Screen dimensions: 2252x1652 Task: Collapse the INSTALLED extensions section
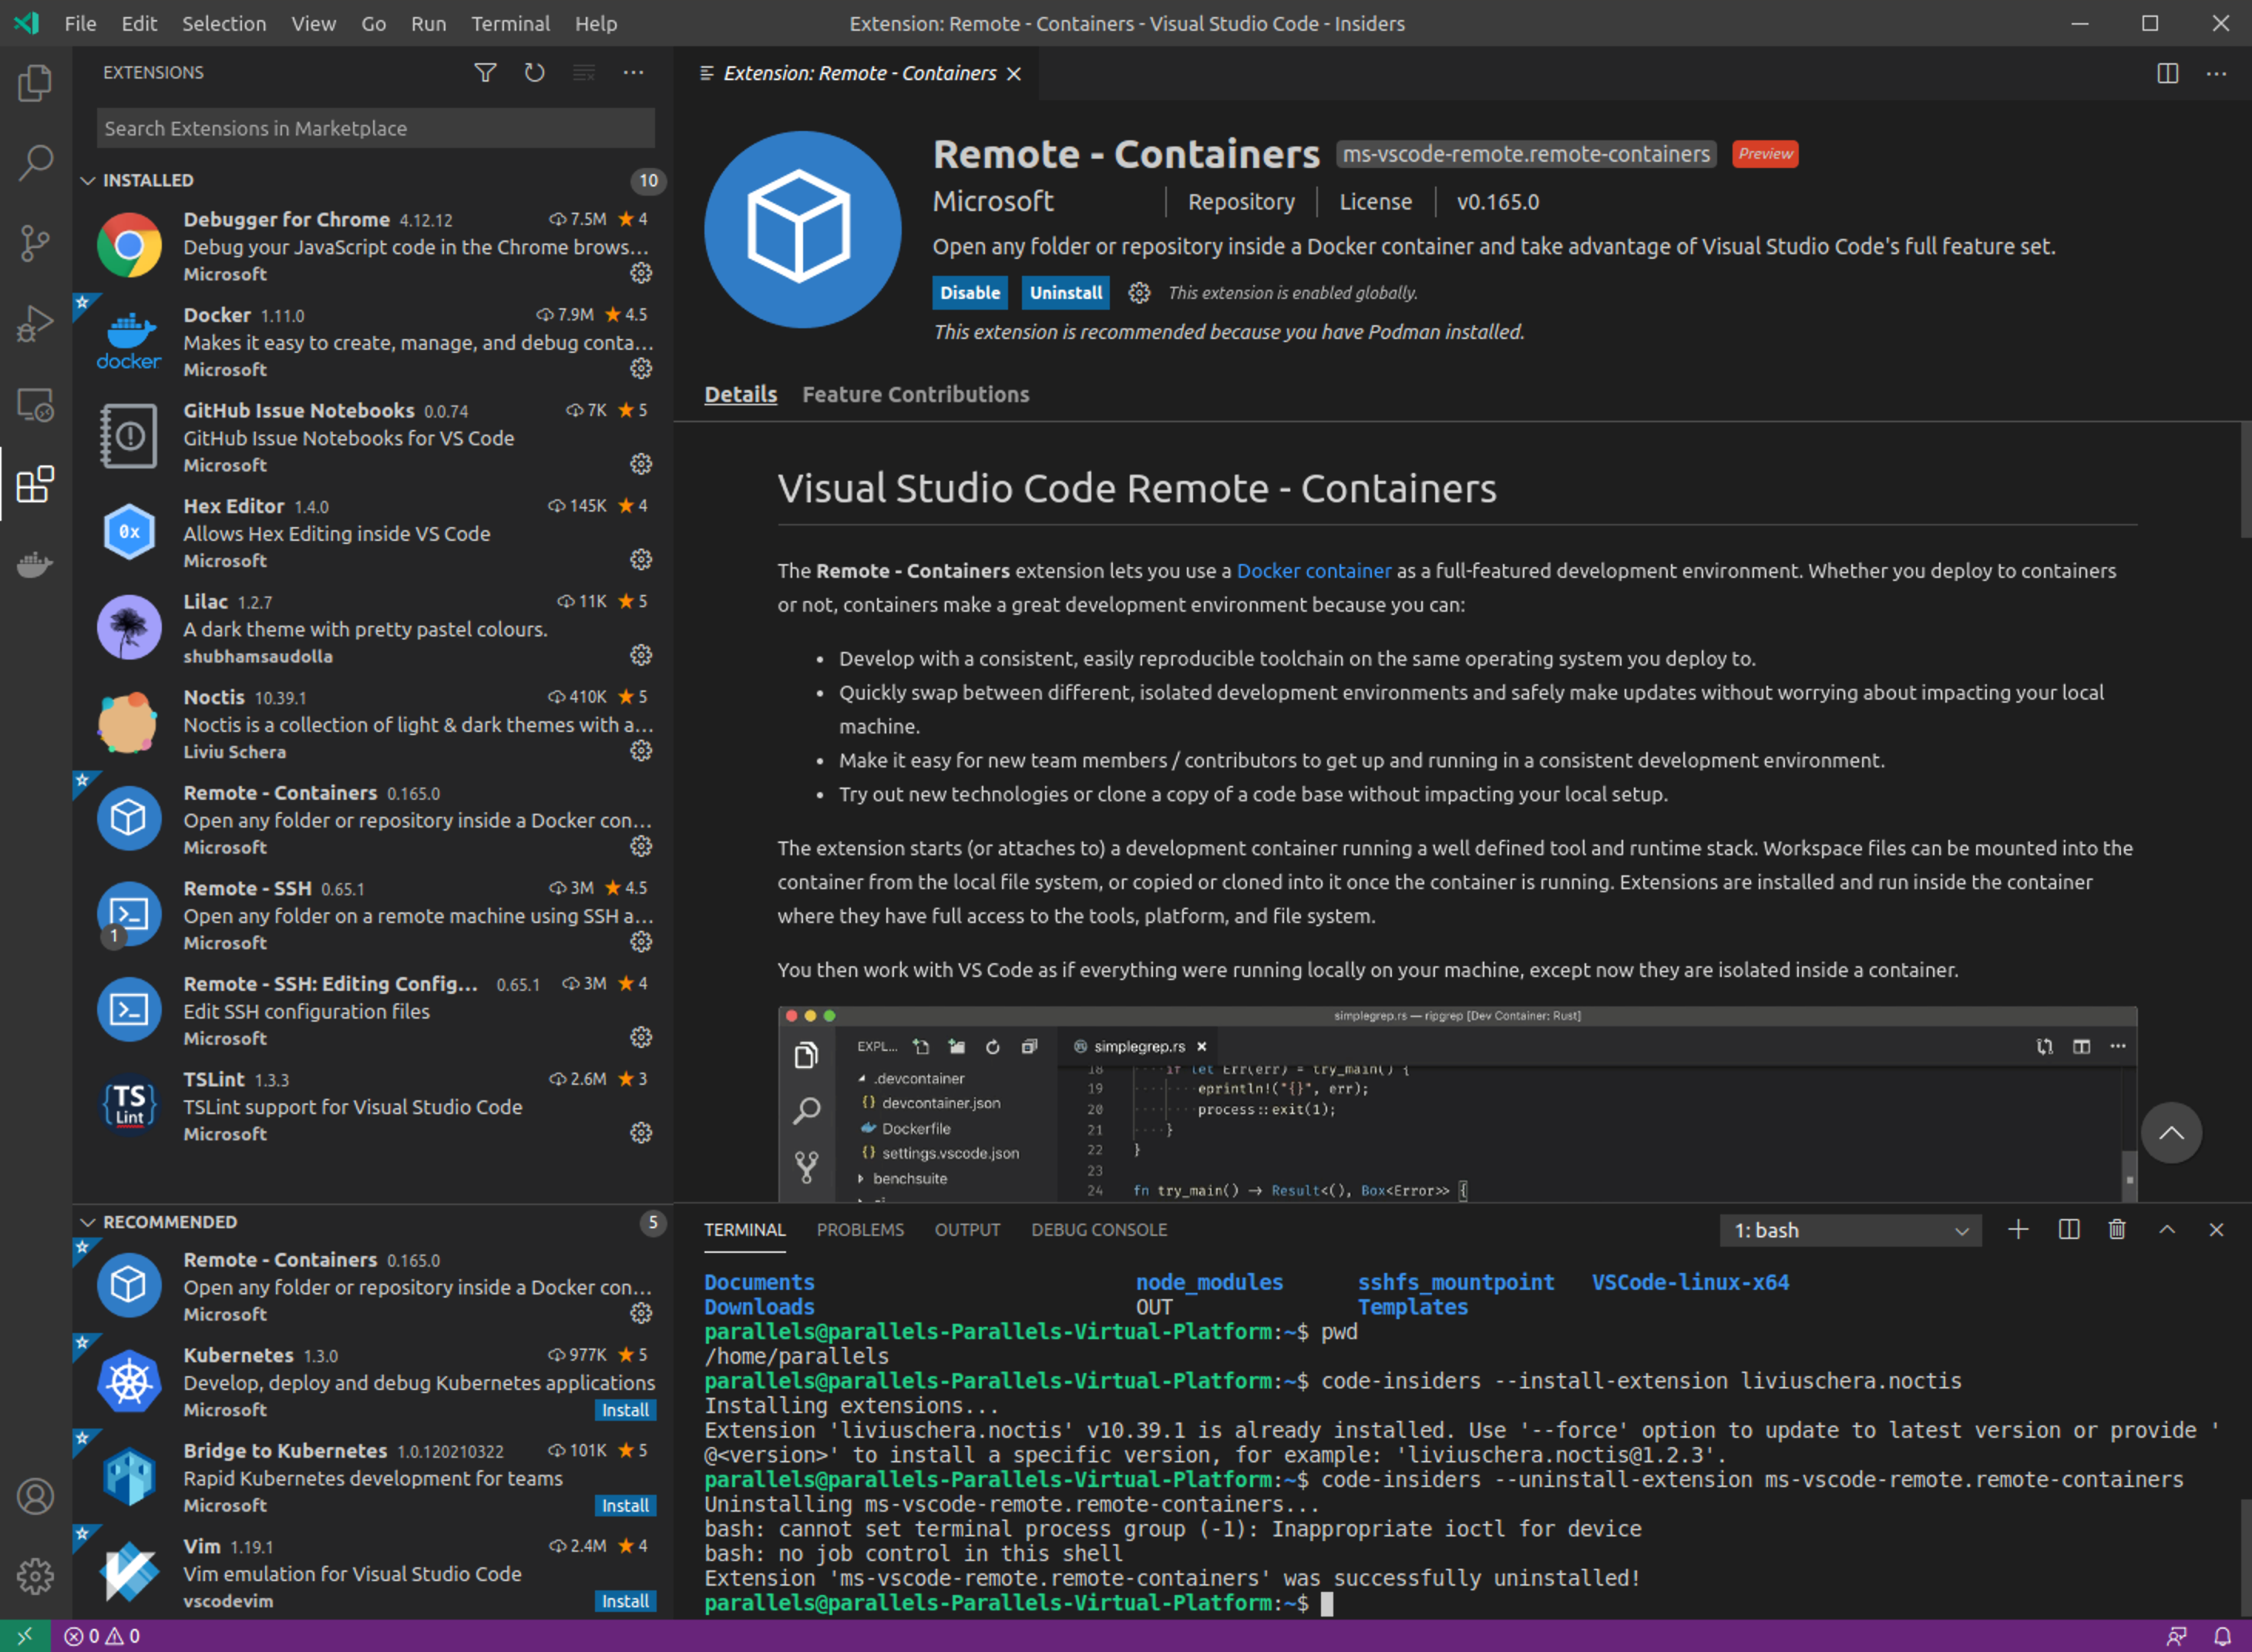[x=88, y=180]
